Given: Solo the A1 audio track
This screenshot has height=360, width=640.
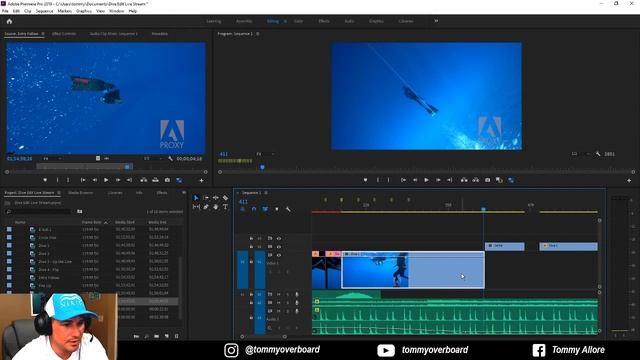Looking at the screenshot, I should tap(287, 294).
